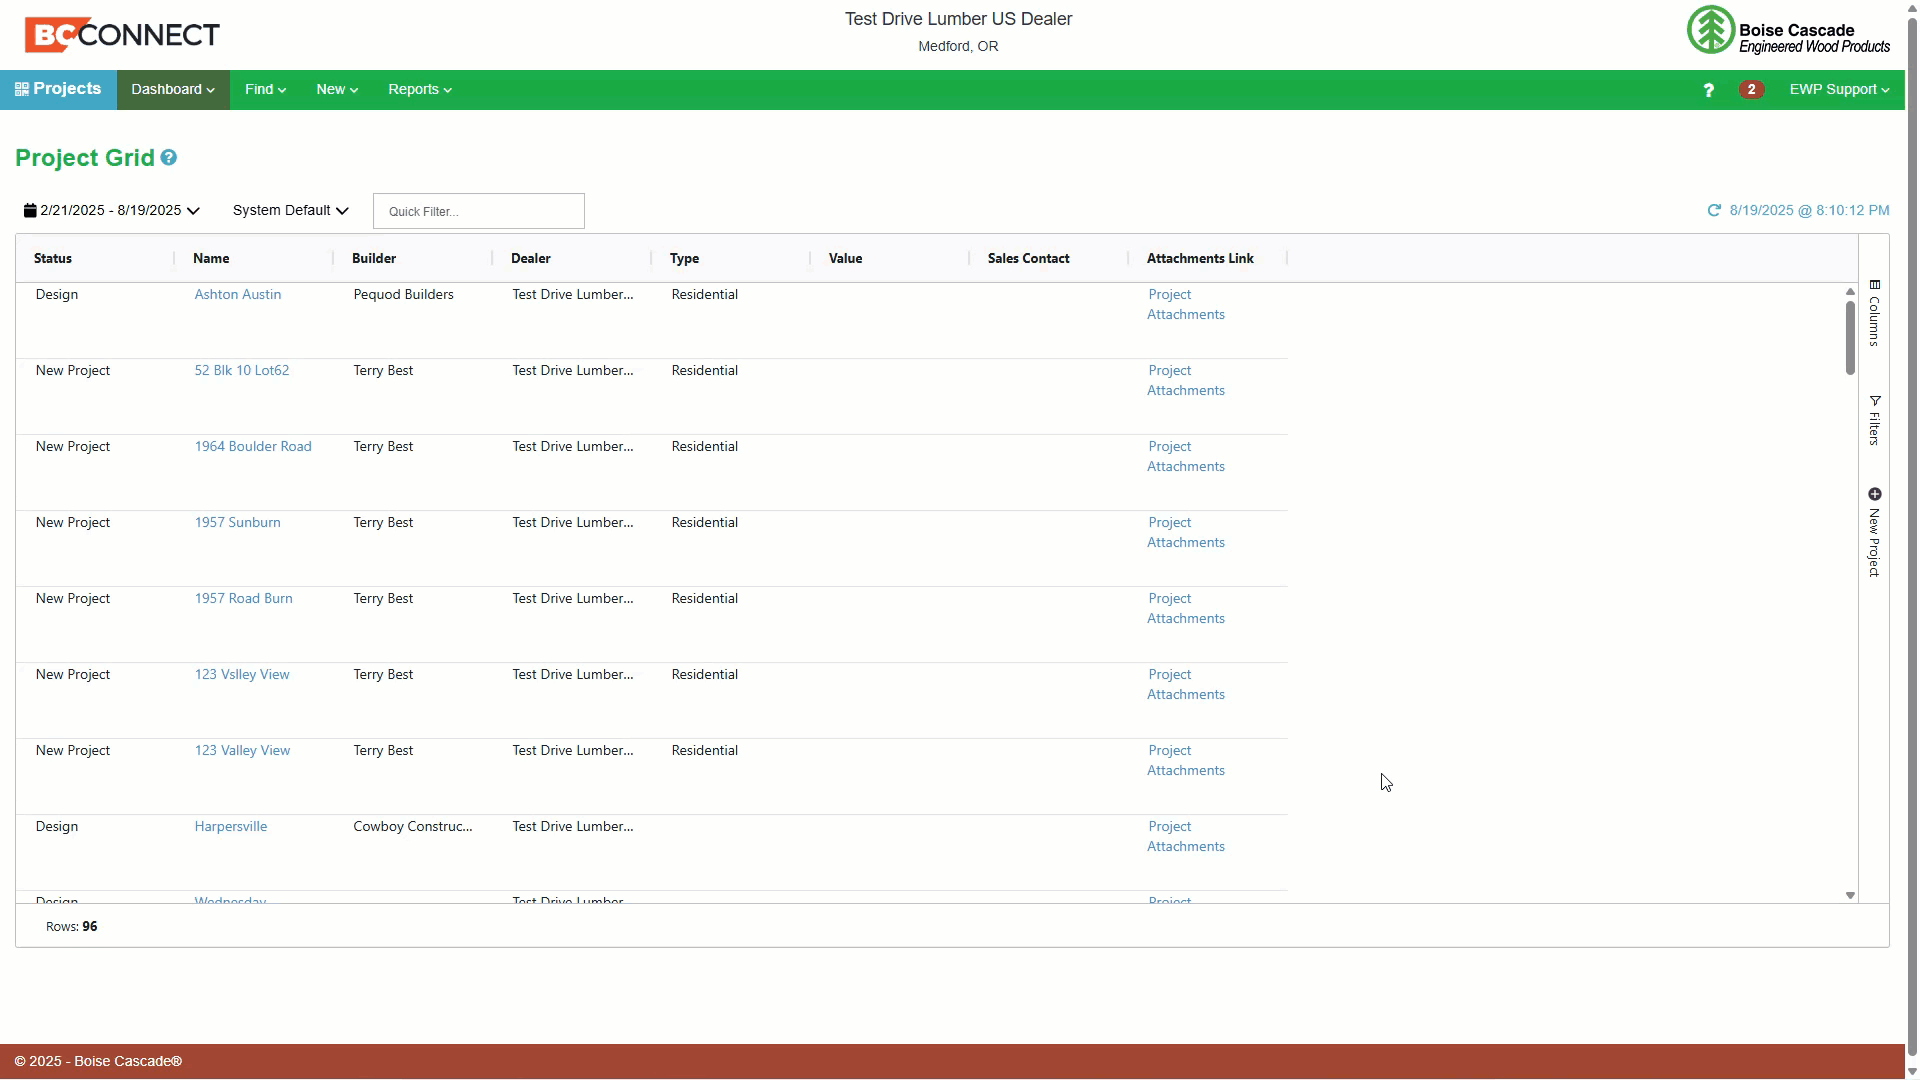1920x1080 pixels.
Task: Select the Cowboy Construc... builder cell
Action: pos(413,827)
